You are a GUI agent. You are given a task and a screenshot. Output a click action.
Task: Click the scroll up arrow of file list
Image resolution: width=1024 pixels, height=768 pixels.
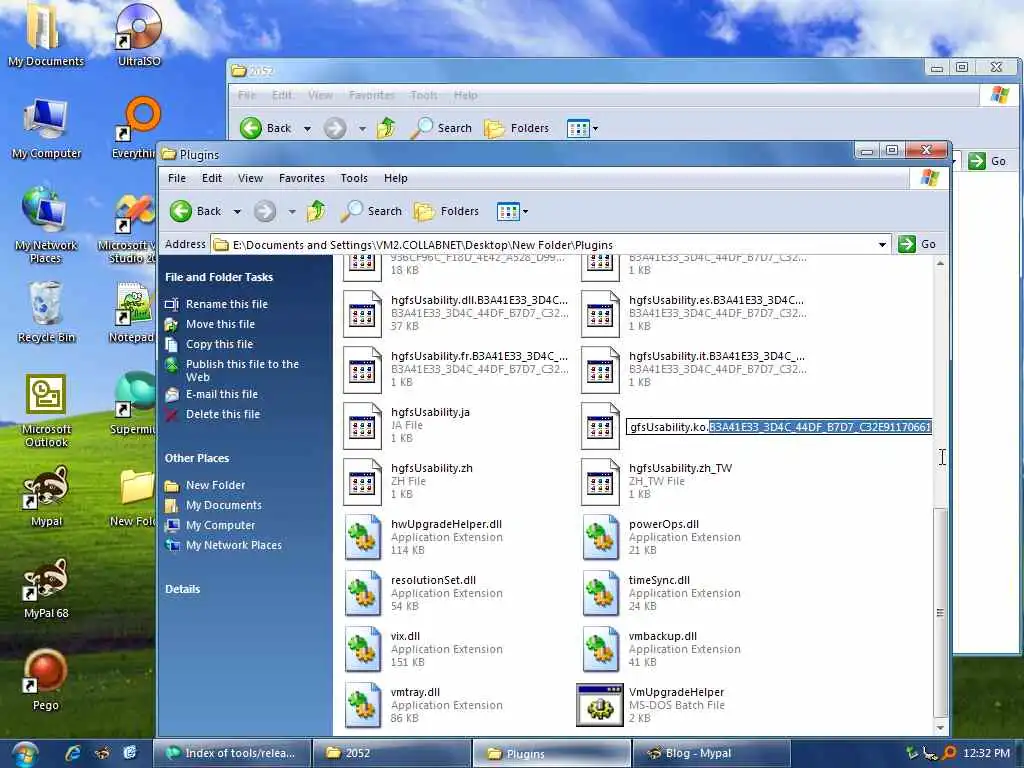(x=940, y=263)
